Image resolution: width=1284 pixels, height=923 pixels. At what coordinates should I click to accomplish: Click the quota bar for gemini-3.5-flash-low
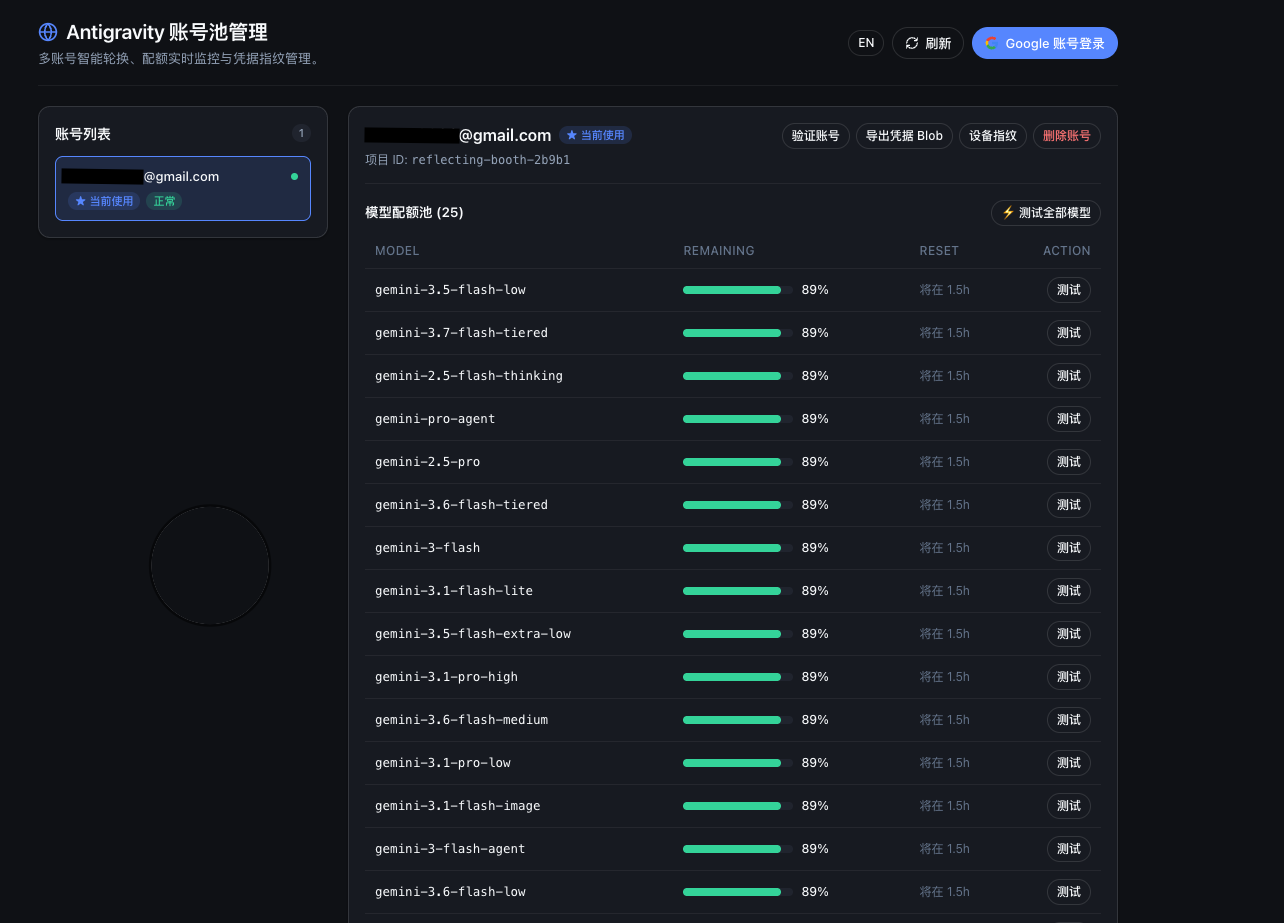pos(738,290)
